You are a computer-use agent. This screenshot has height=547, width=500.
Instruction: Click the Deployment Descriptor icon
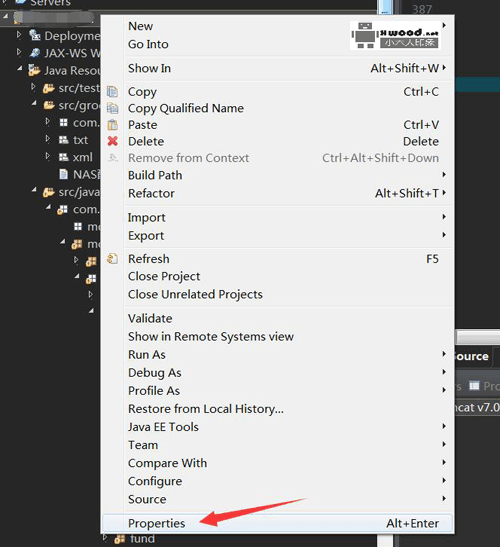click(34, 35)
